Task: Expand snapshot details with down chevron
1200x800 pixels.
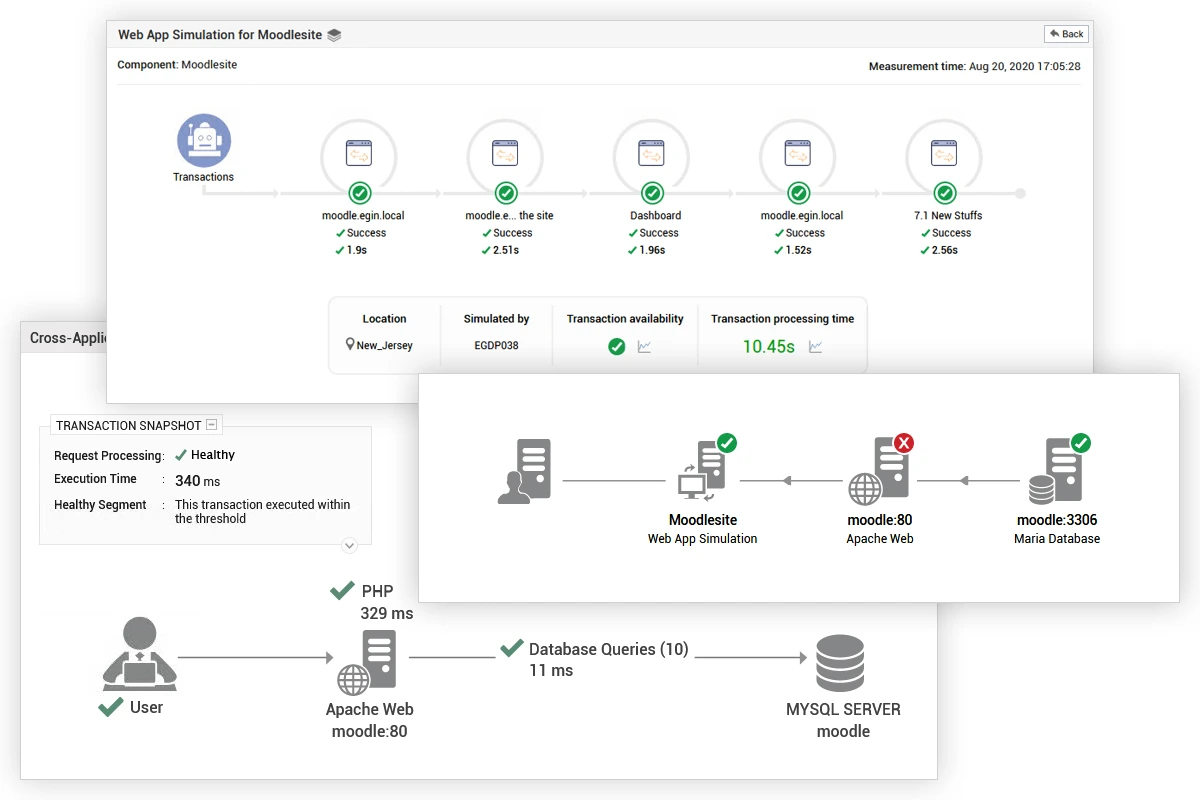Action: [x=349, y=546]
